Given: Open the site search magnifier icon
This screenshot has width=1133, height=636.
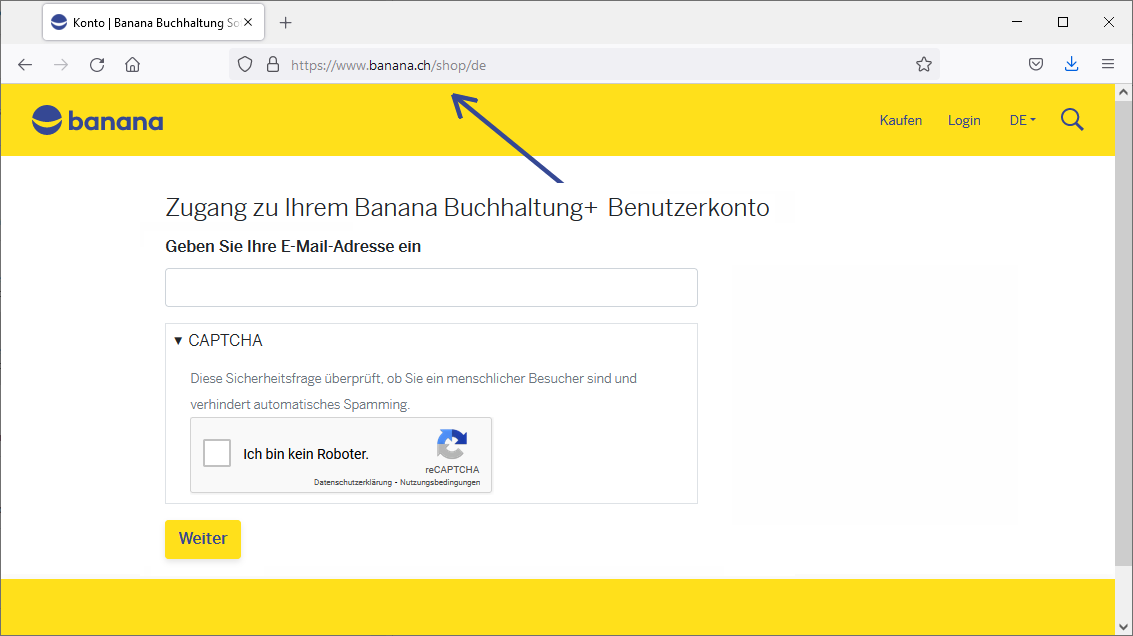Looking at the screenshot, I should tap(1072, 120).
